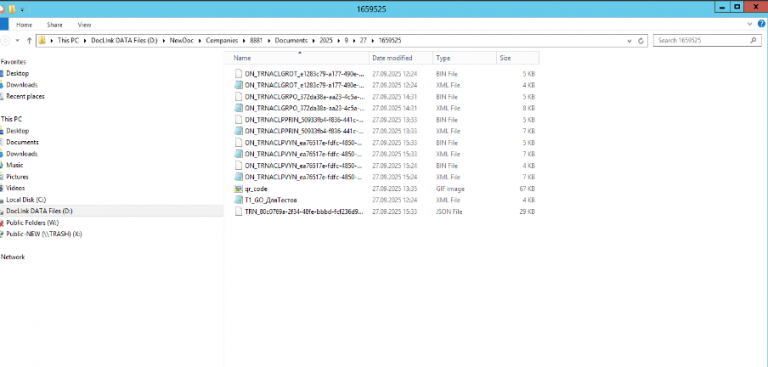
Task: Click the 67 KB size cell
Action: (x=527, y=189)
